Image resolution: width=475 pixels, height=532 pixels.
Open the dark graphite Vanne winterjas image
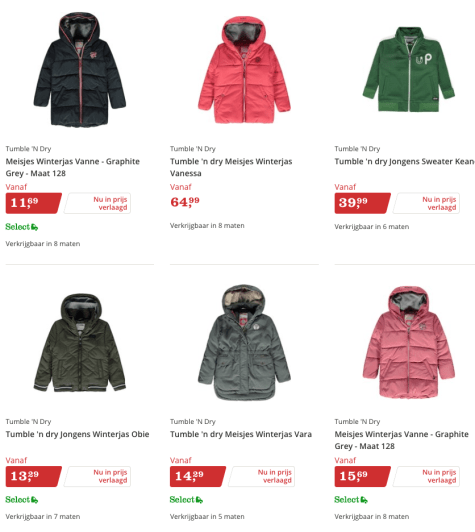80,70
